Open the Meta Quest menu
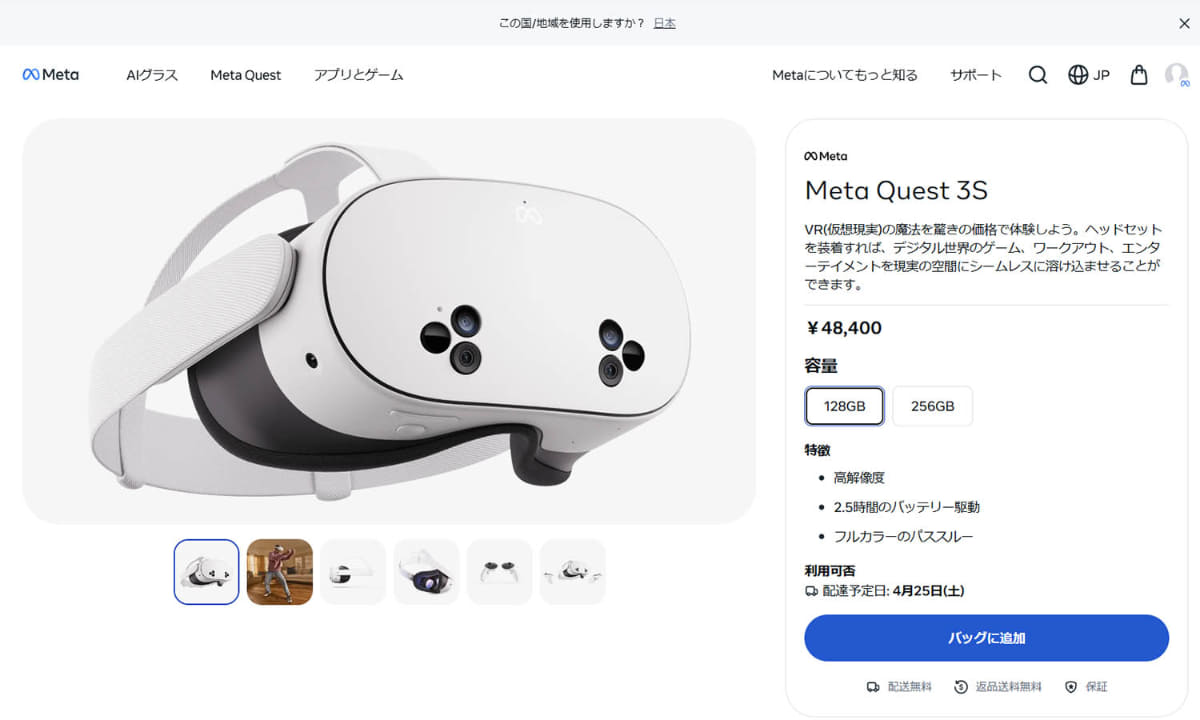Screen dimensions: 1200x720 click(246, 75)
